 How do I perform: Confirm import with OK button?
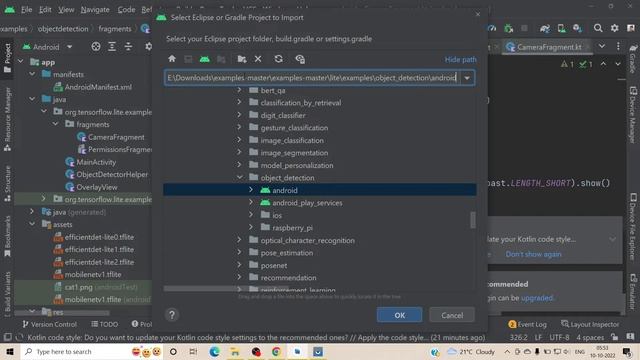pos(399,315)
